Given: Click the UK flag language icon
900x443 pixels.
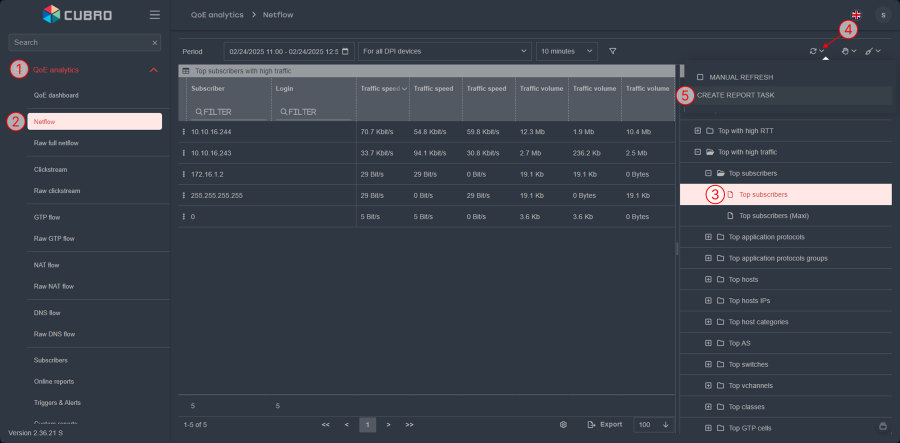Looking at the screenshot, I should (x=856, y=15).
